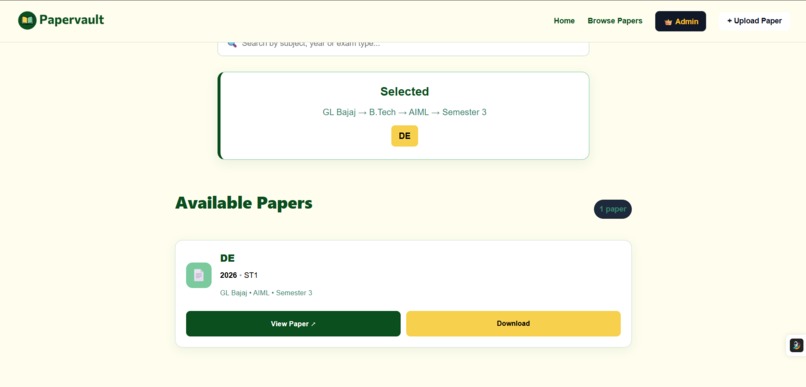The width and height of the screenshot is (806, 387).
Task: Open Browse Papers in navigation
Action: [615, 21]
